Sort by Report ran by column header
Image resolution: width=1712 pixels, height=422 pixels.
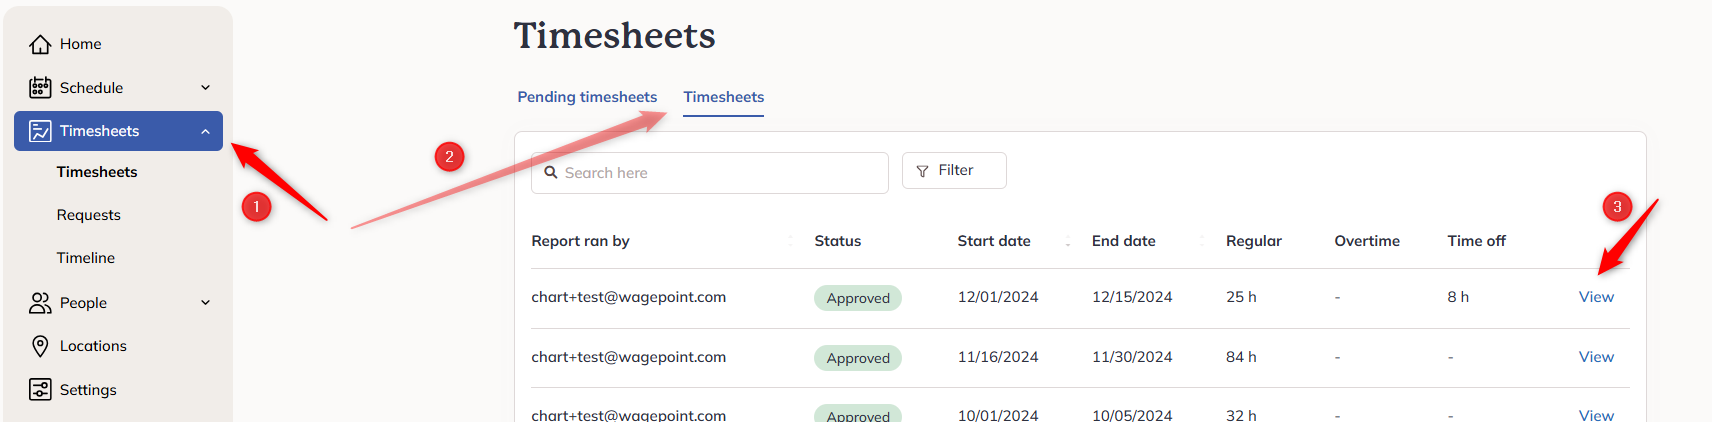pyautogui.click(x=581, y=241)
